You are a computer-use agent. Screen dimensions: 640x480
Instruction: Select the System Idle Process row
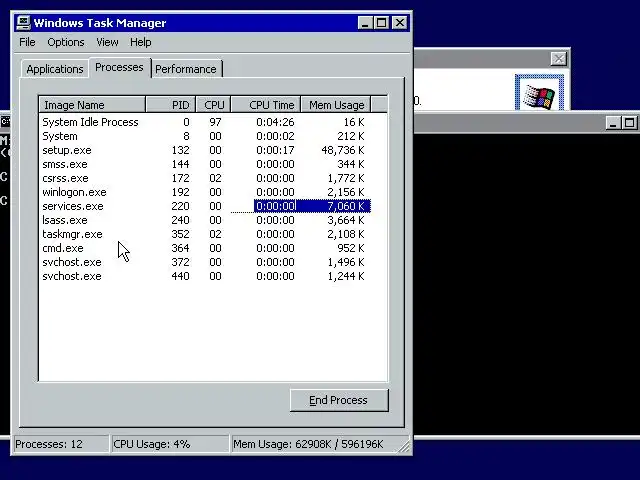coord(204,122)
